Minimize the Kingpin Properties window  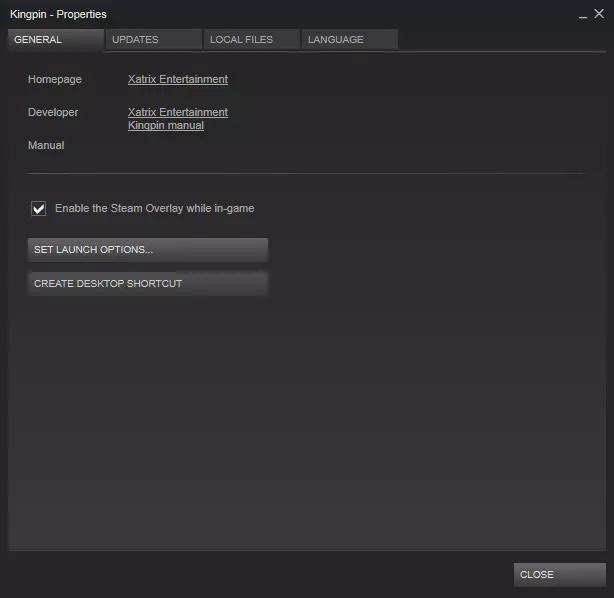(583, 15)
